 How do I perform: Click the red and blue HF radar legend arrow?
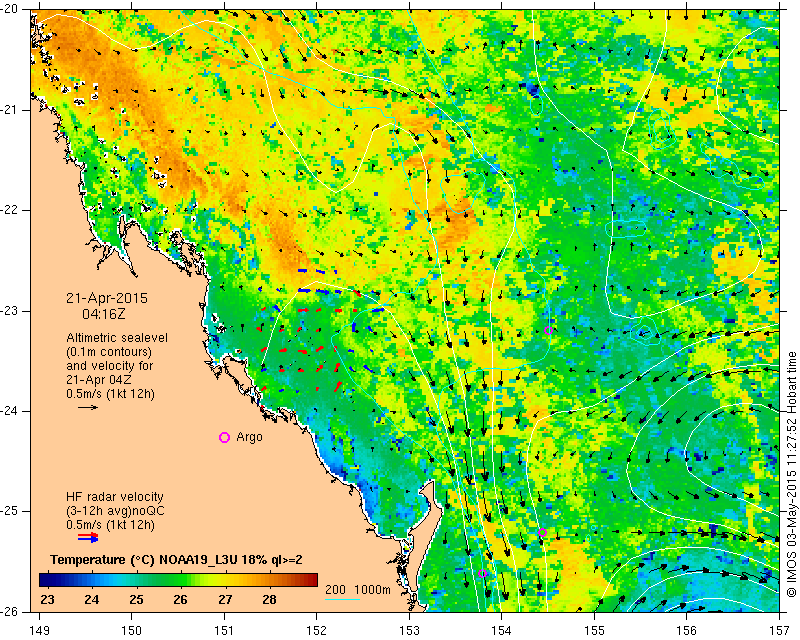tap(88, 537)
